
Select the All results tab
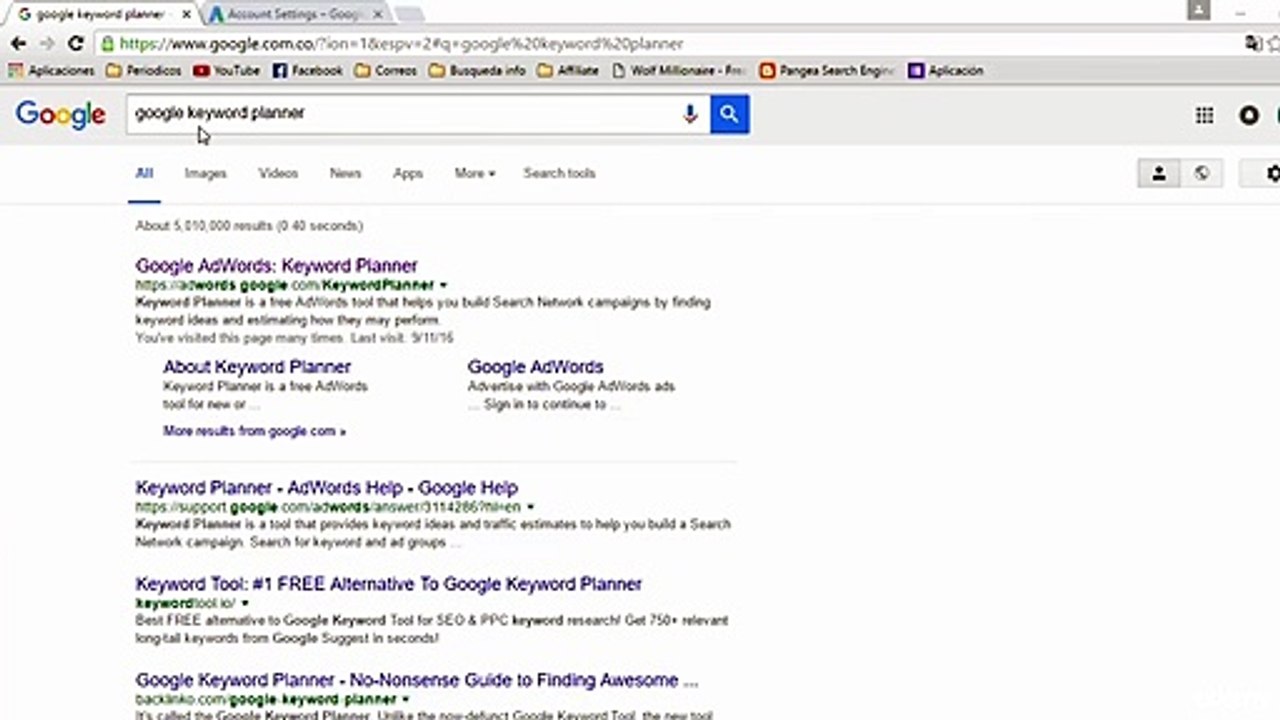[144, 173]
